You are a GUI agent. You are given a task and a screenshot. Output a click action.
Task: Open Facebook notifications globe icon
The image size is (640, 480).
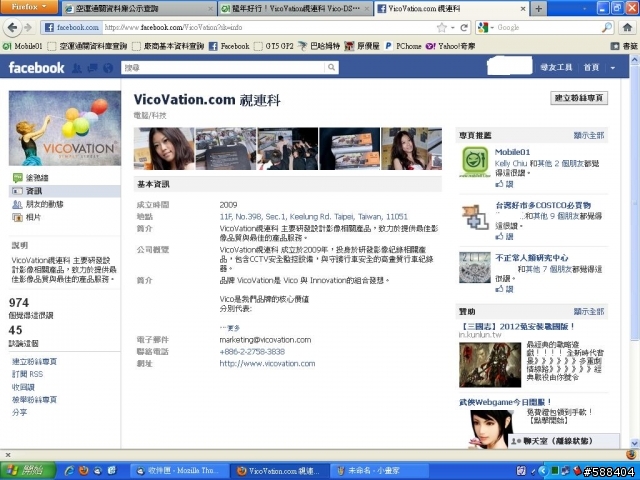pyautogui.click(x=108, y=68)
